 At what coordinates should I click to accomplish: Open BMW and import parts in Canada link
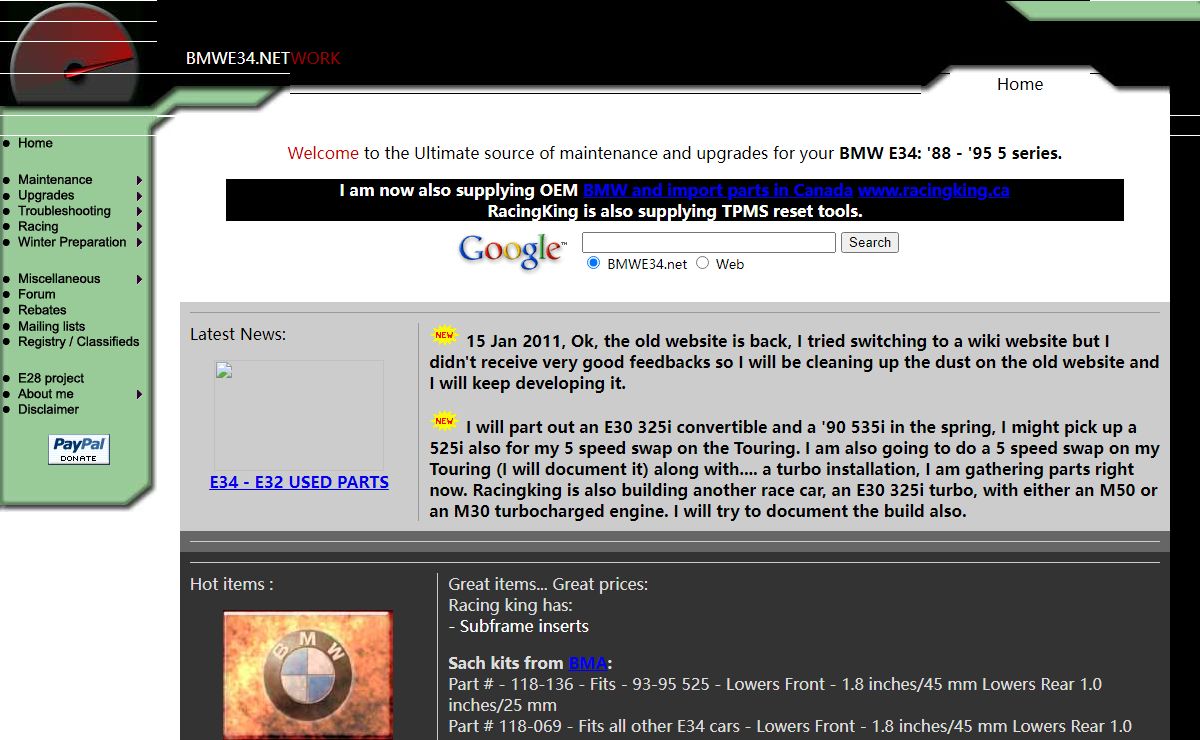point(718,190)
